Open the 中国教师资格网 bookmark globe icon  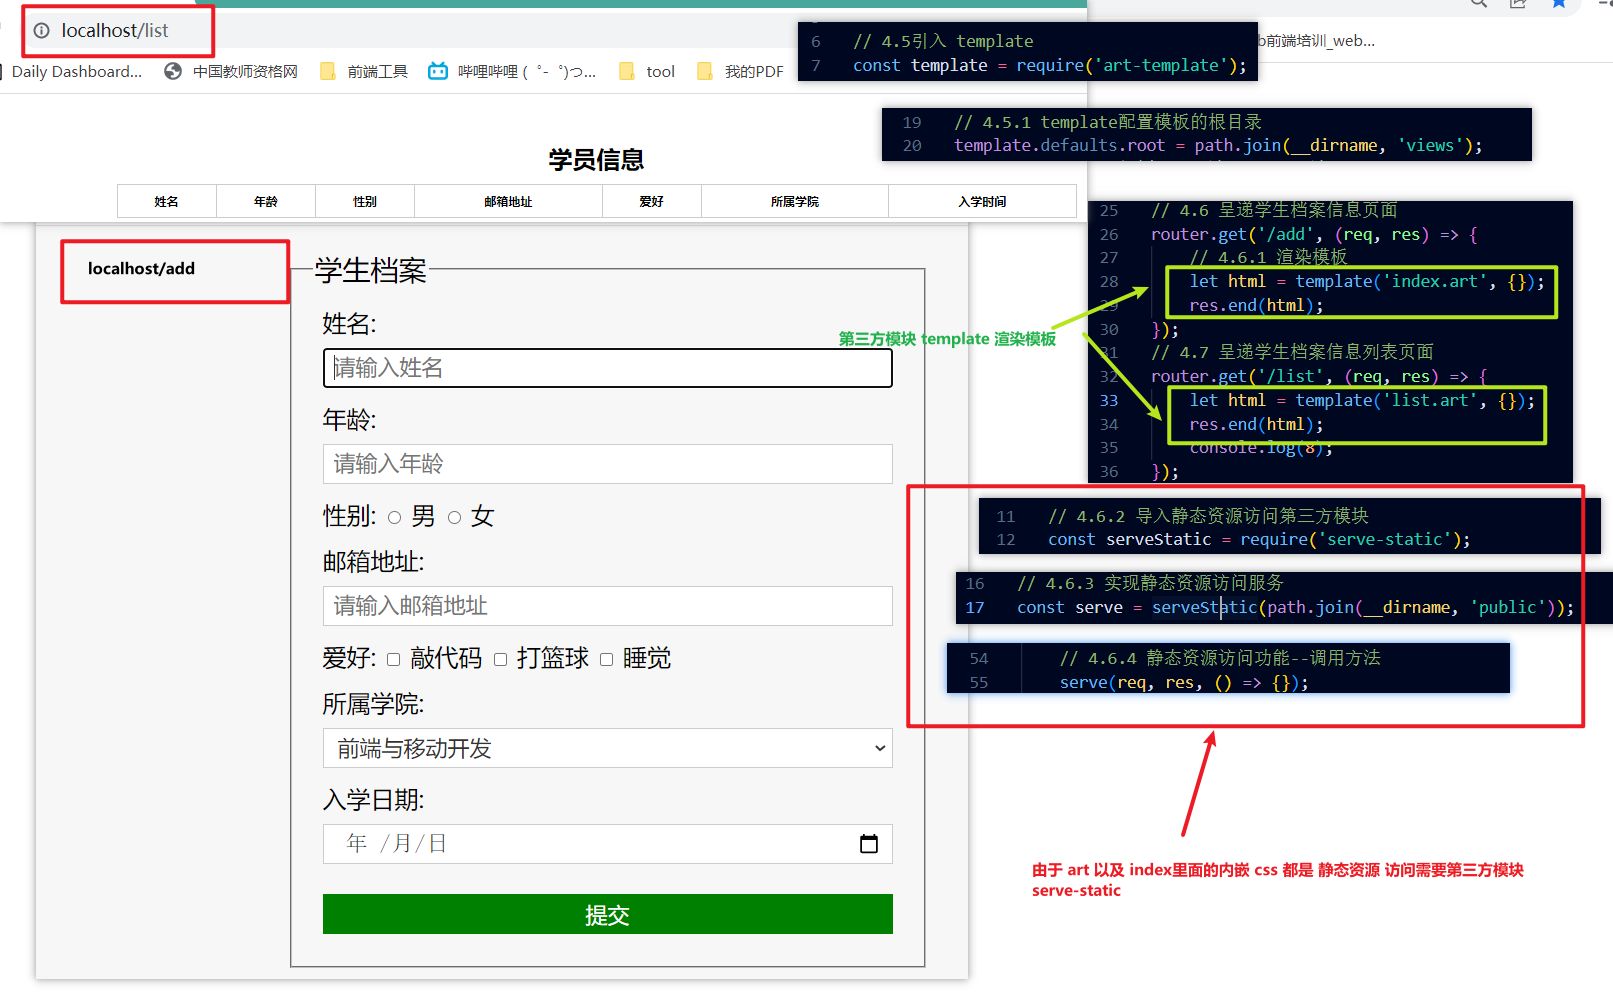173,71
